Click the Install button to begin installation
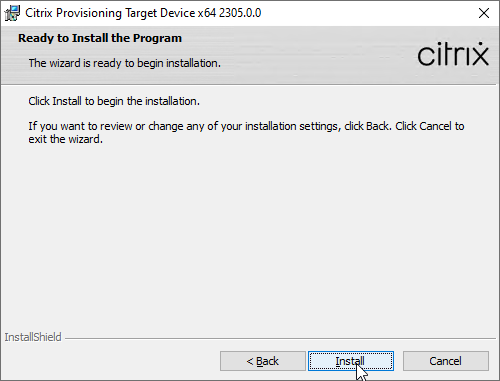Image resolution: width=500 pixels, height=381 pixels. click(351, 361)
